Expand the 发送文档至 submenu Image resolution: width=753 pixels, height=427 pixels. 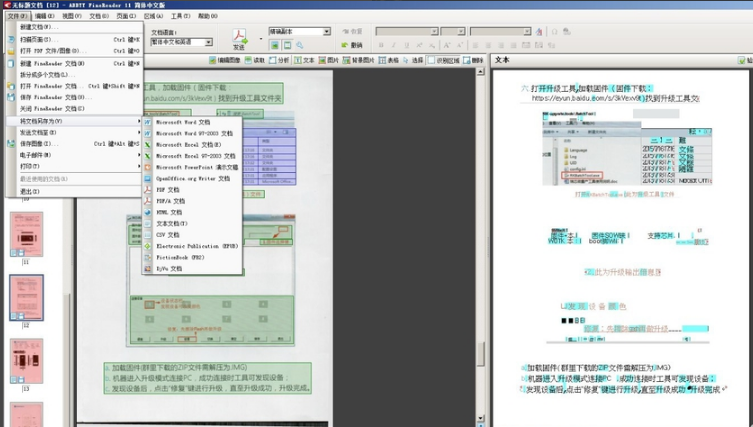coord(74,133)
